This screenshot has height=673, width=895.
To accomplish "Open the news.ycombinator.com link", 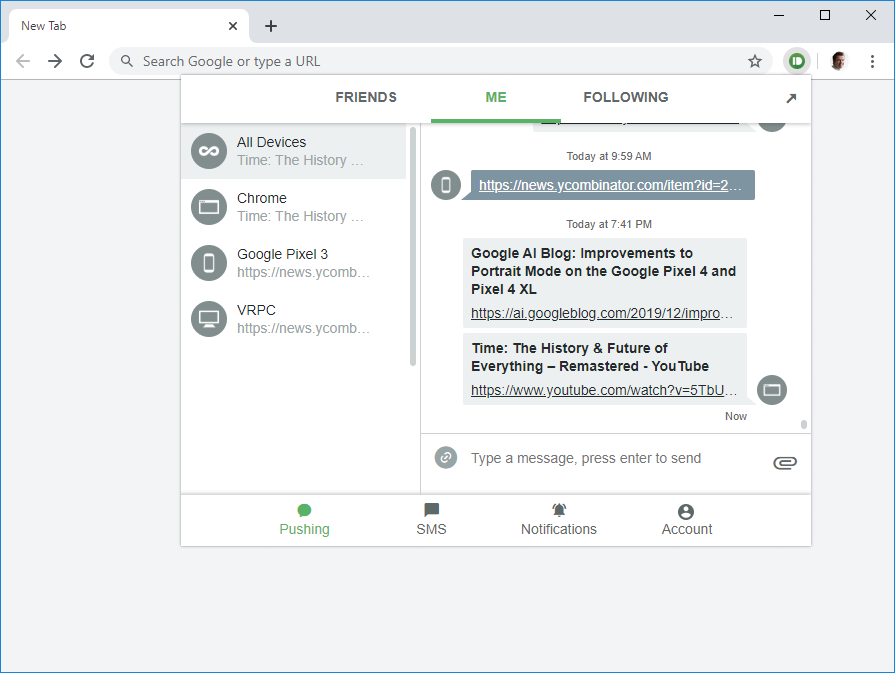I will (x=610, y=185).
